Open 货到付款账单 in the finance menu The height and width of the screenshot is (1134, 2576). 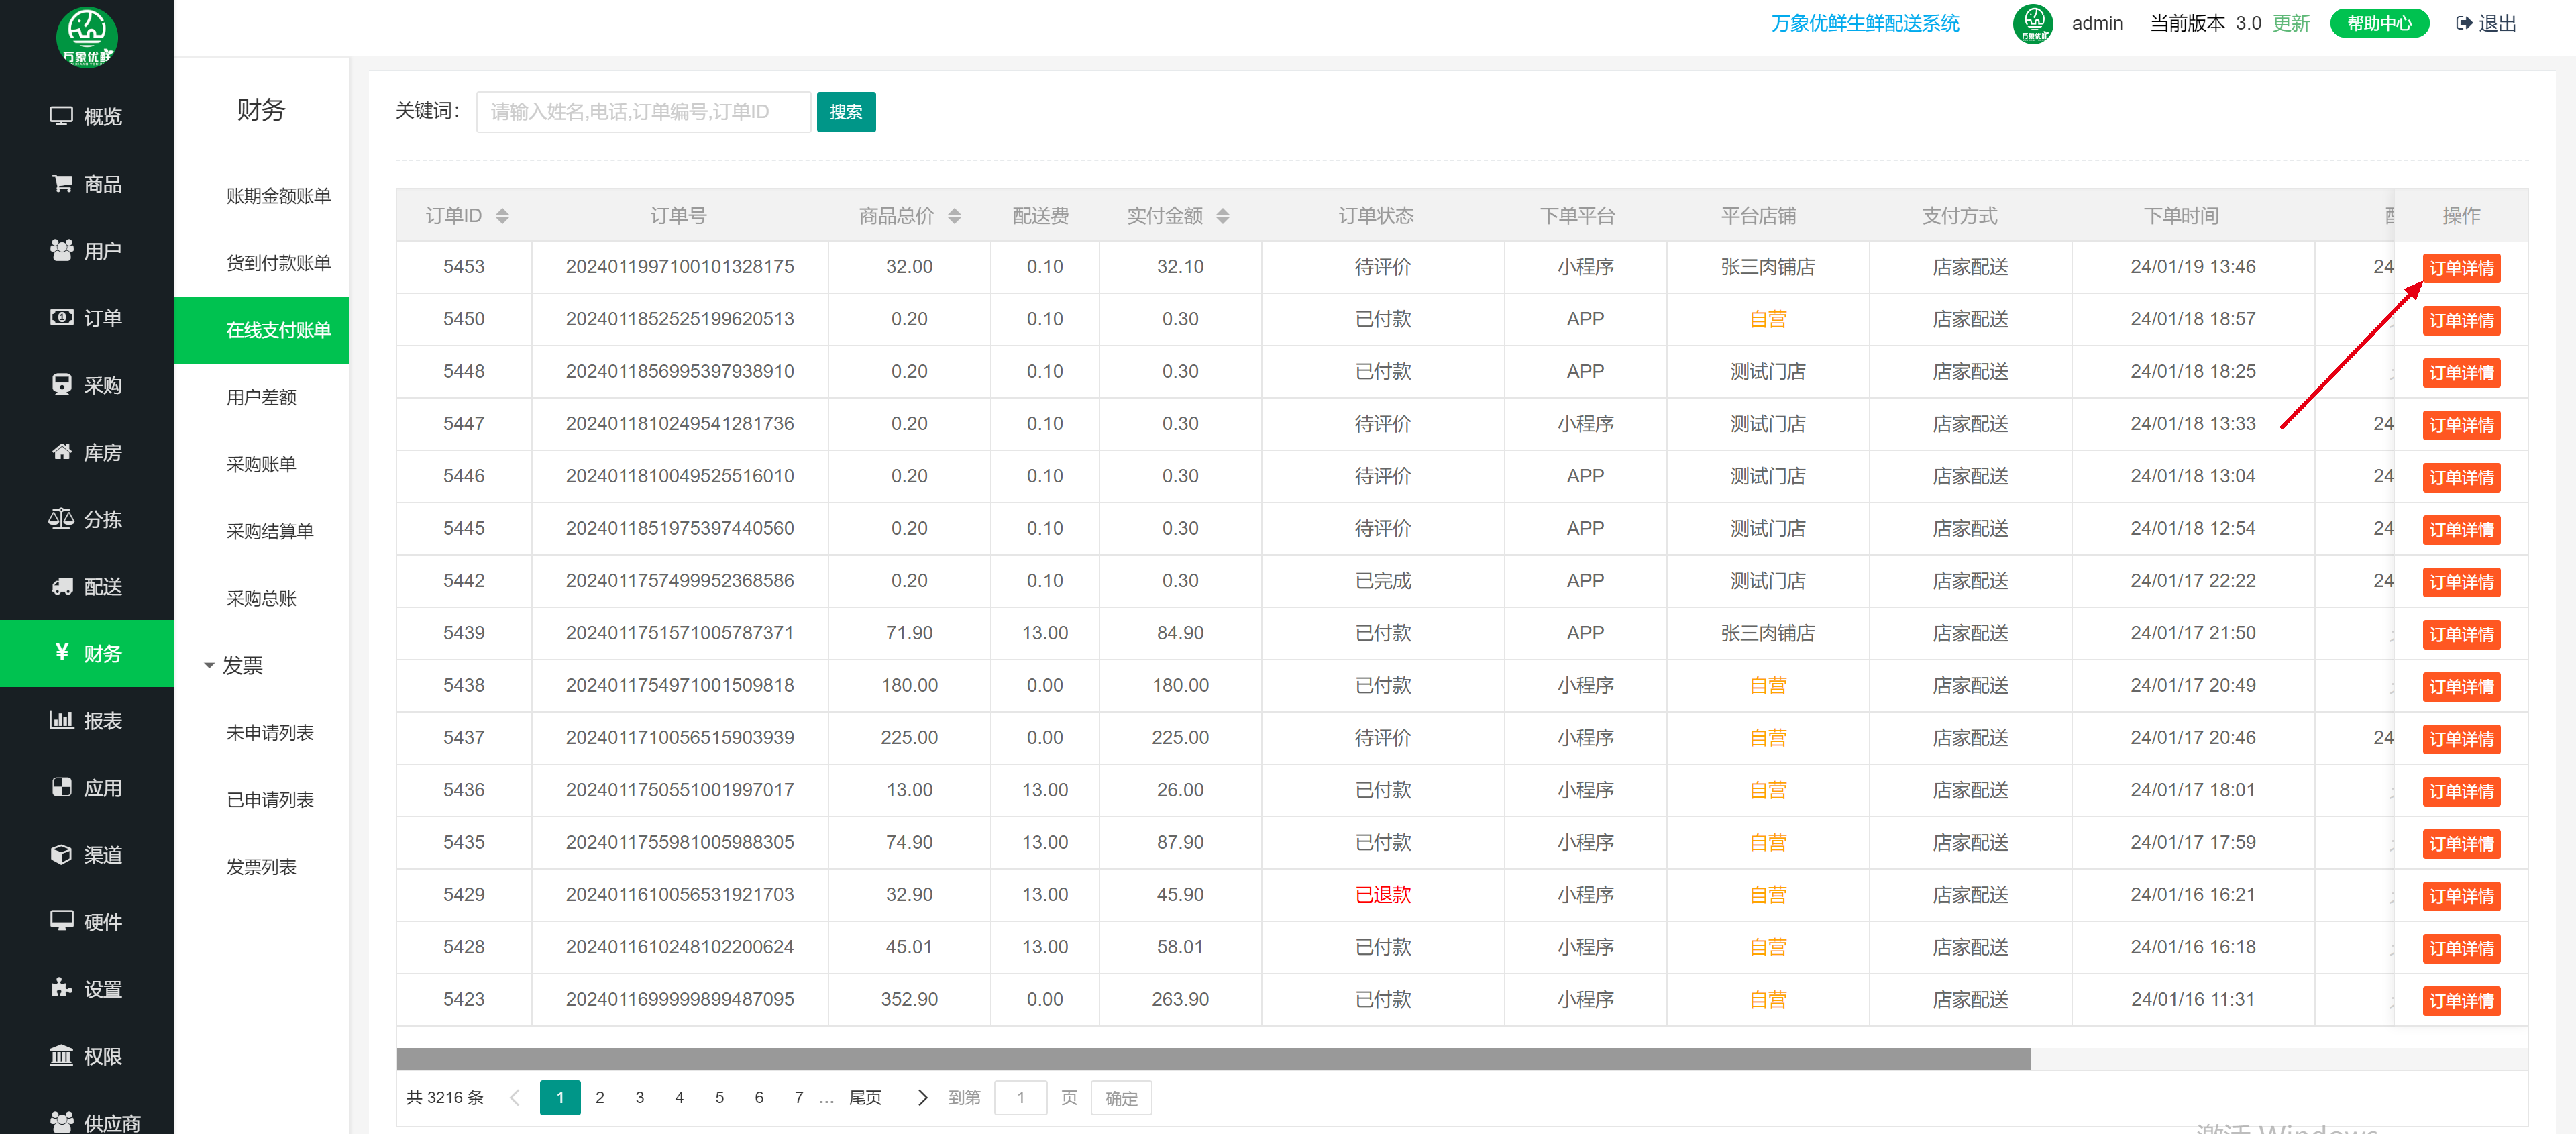[277, 263]
